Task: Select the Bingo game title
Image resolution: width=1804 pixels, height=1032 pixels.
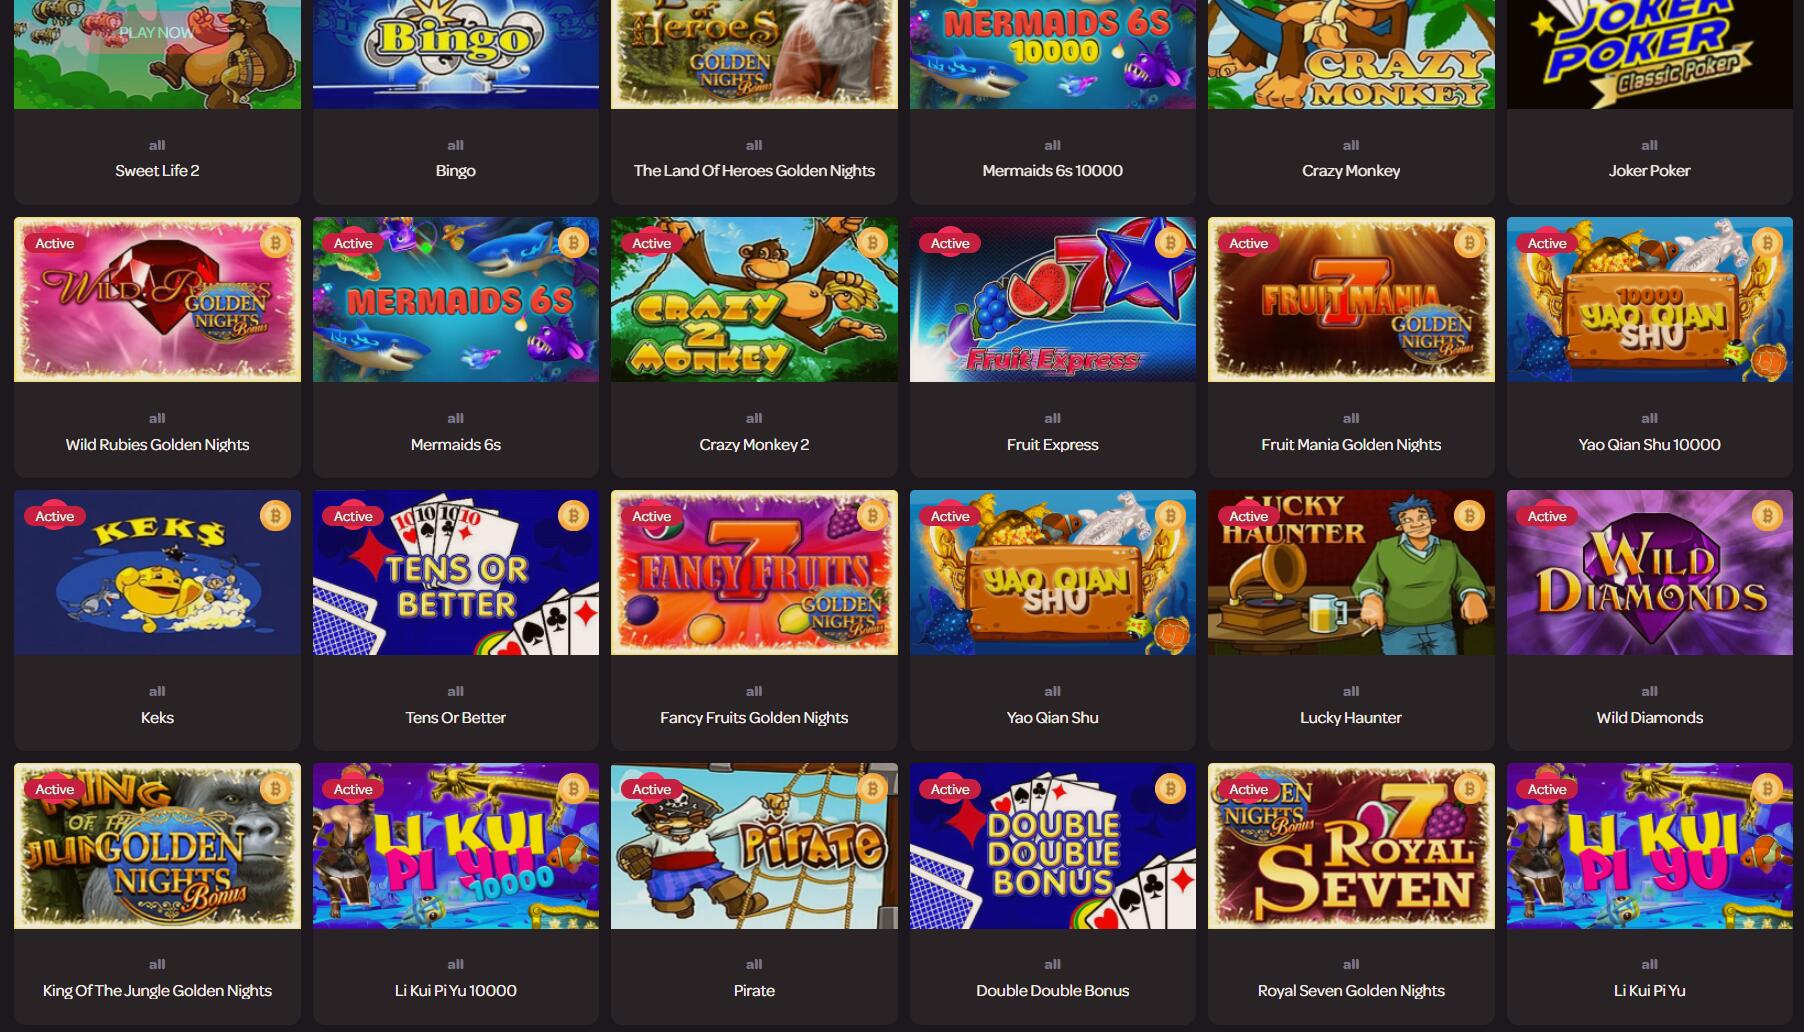Action: pos(455,170)
